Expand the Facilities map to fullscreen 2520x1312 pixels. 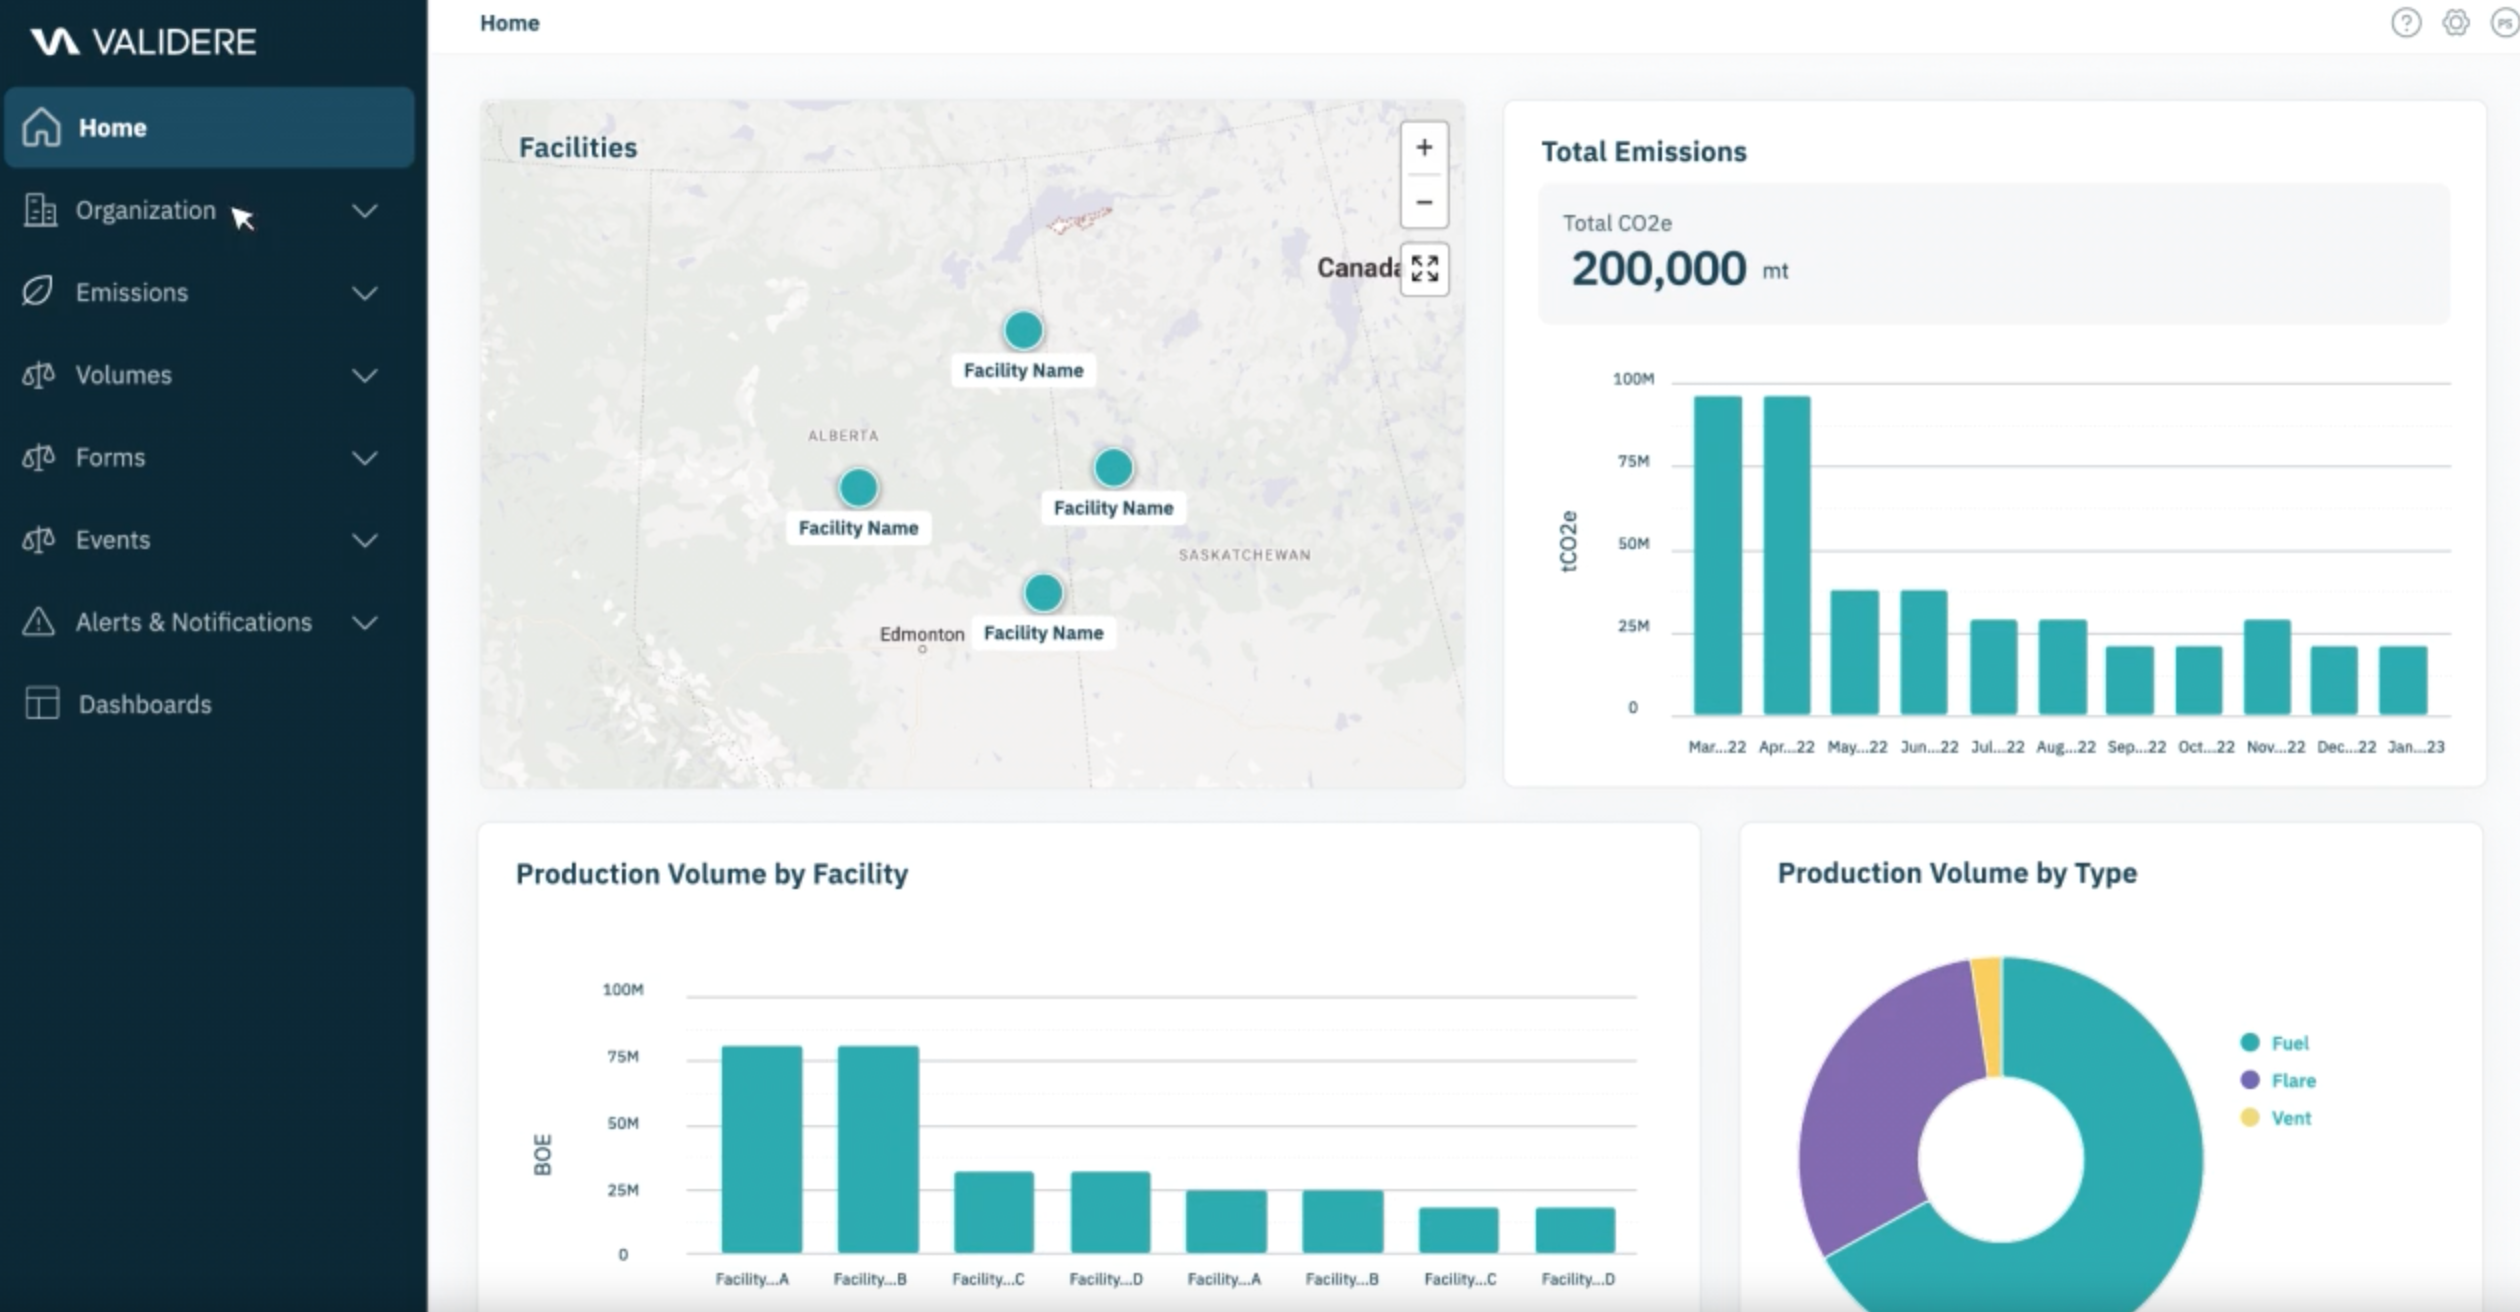click(1425, 268)
